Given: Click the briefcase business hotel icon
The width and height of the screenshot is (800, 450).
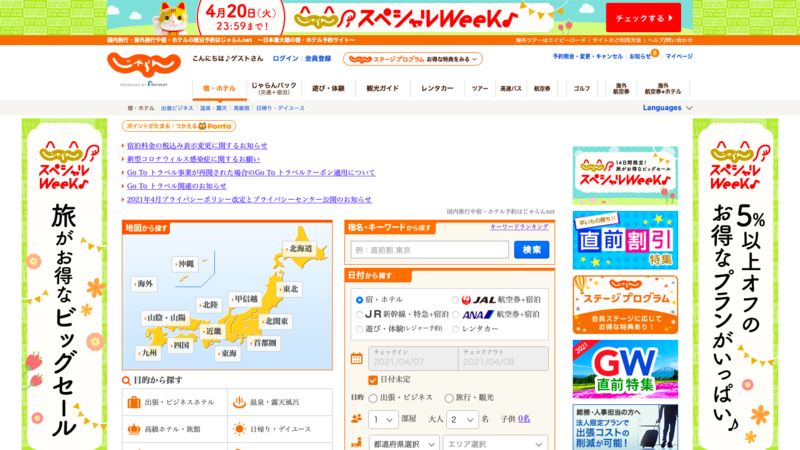Looking at the screenshot, I should point(134,402).
